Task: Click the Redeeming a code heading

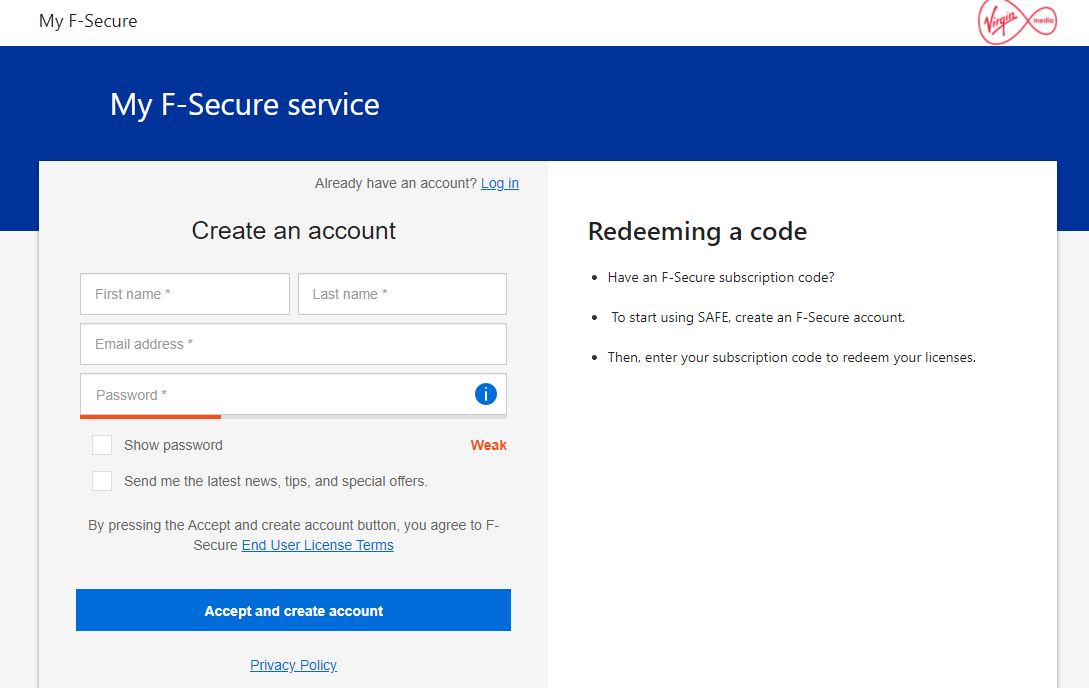Action: coord(697,232)
